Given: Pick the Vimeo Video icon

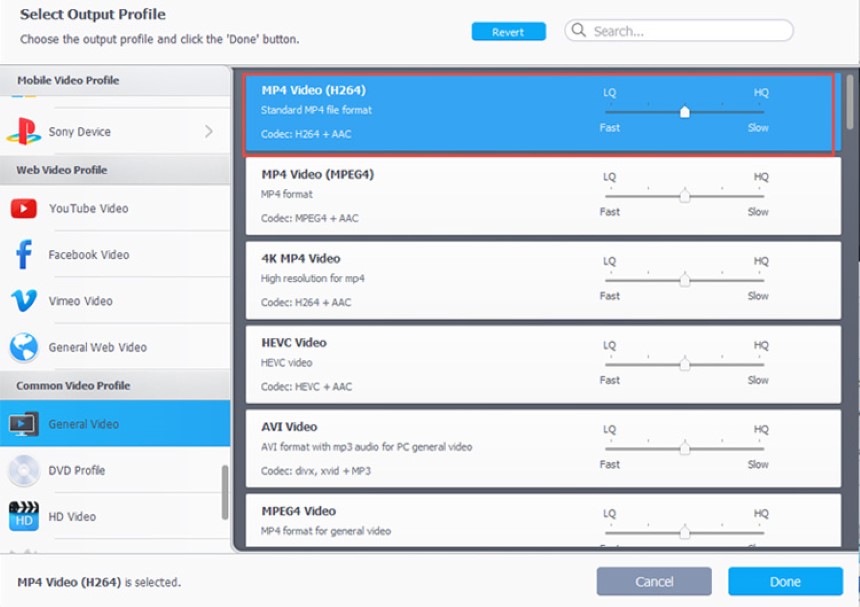Looking at the screenshot, I should (x=24, y=300).
